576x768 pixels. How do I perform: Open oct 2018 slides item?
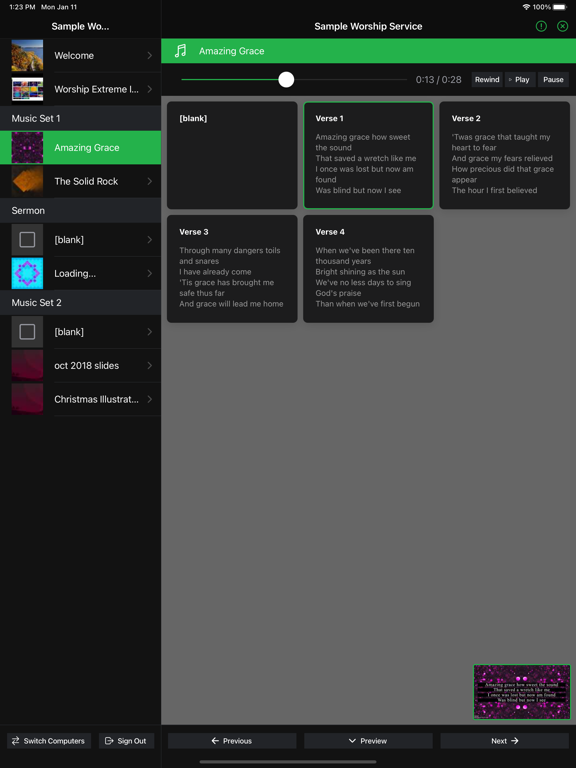coord(80,365)
